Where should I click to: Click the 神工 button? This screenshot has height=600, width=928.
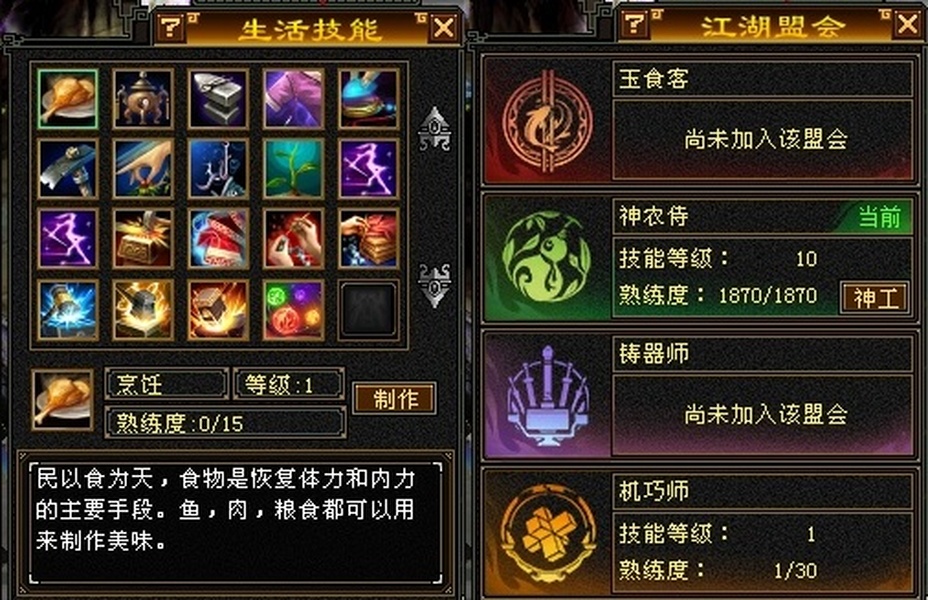(x=875, y=298)
